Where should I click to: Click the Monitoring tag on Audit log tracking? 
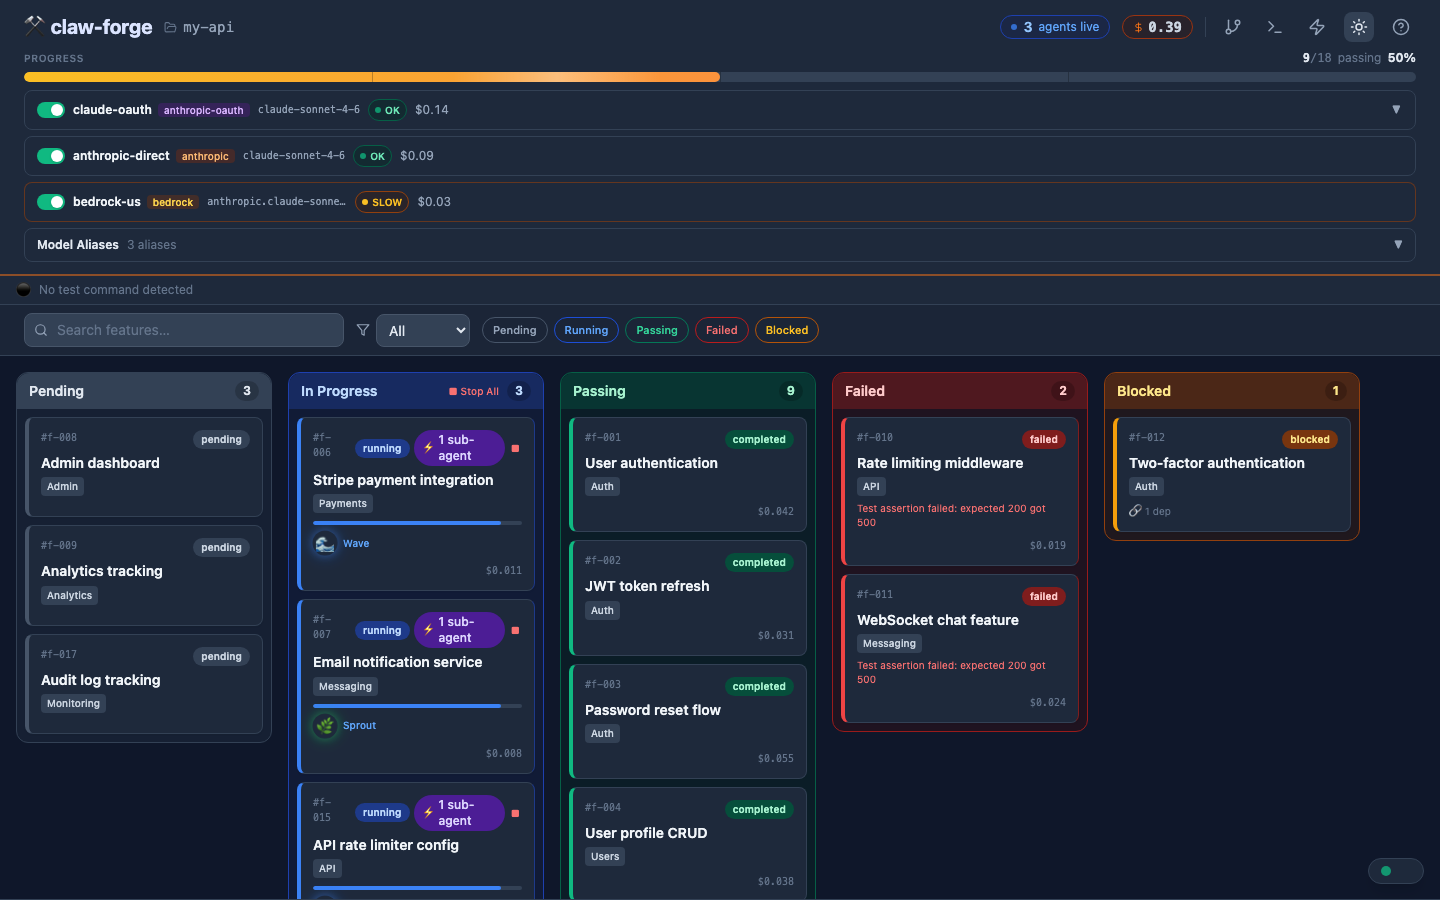pyautogui.click(x=73, y=704)
